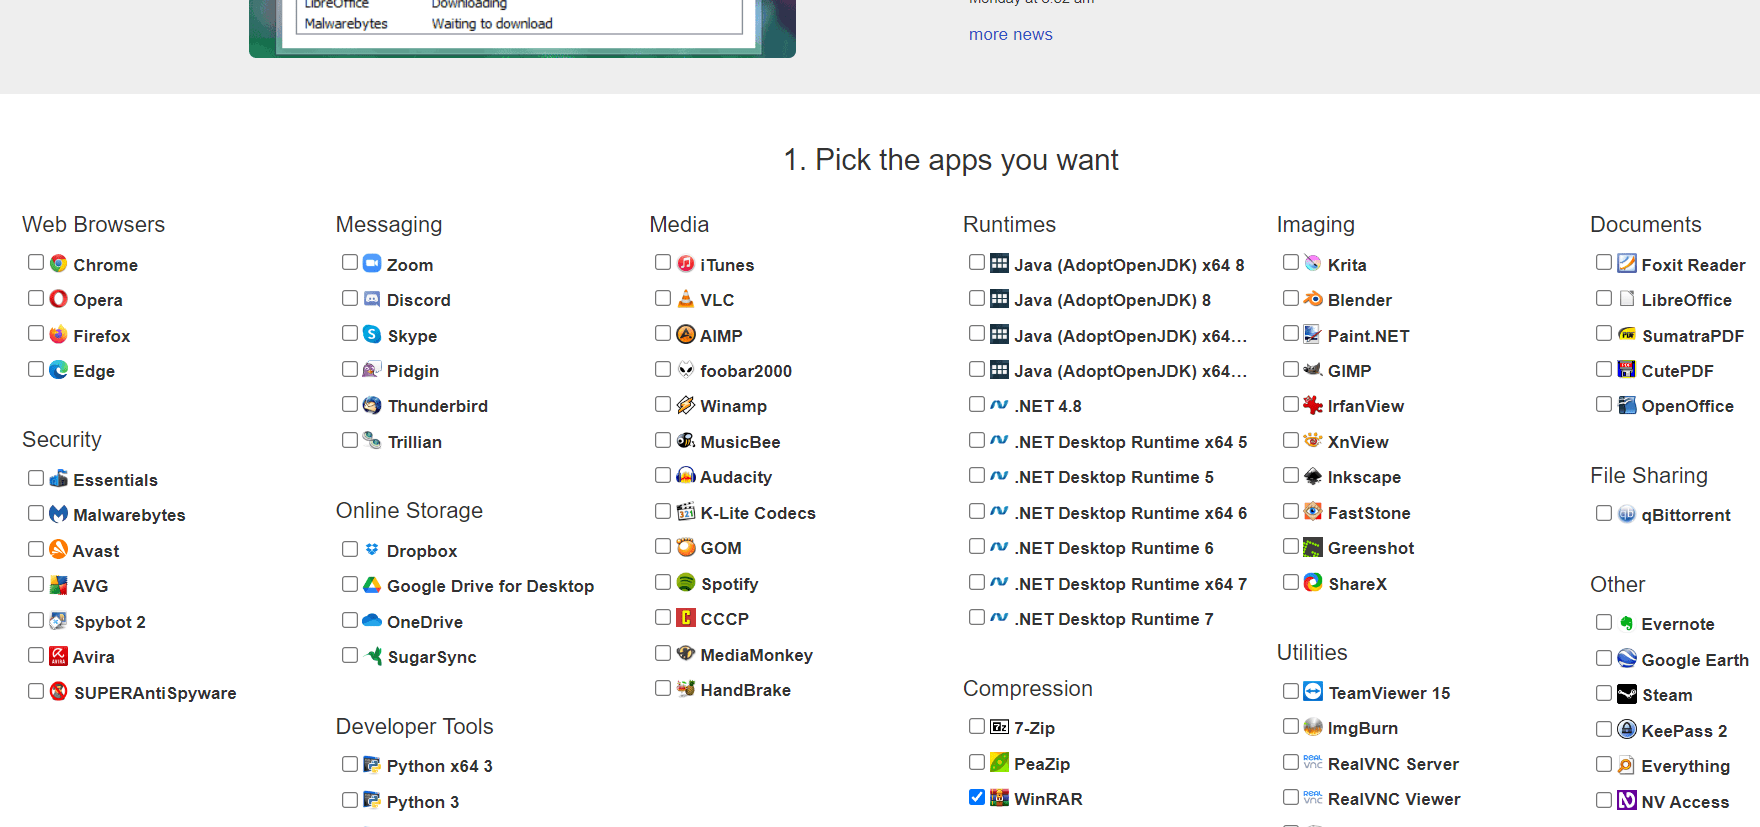Click the Ninite installer preview screenshot

point(522,28)
